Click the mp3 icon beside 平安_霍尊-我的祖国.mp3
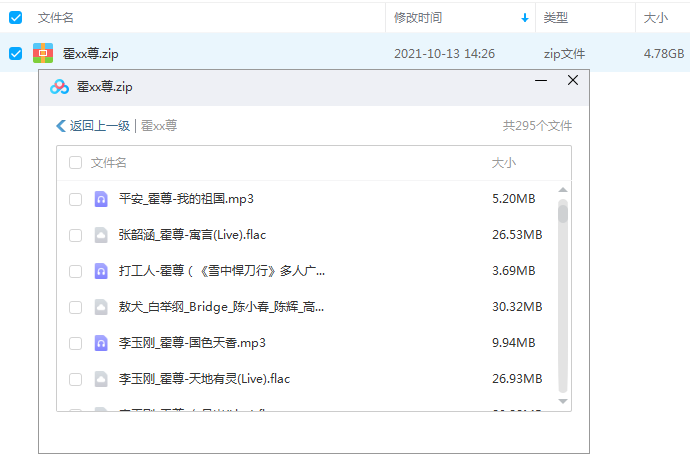 click(x=101, y=199)
